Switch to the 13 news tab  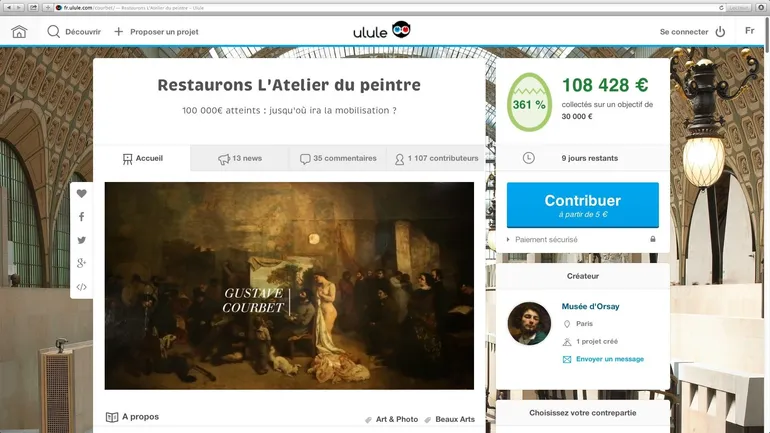(x=240, y=158)
